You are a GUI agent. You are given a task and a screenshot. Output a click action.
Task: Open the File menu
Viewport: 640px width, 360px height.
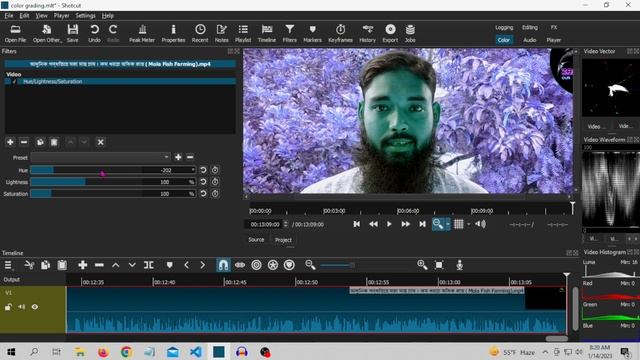[9, 16]
